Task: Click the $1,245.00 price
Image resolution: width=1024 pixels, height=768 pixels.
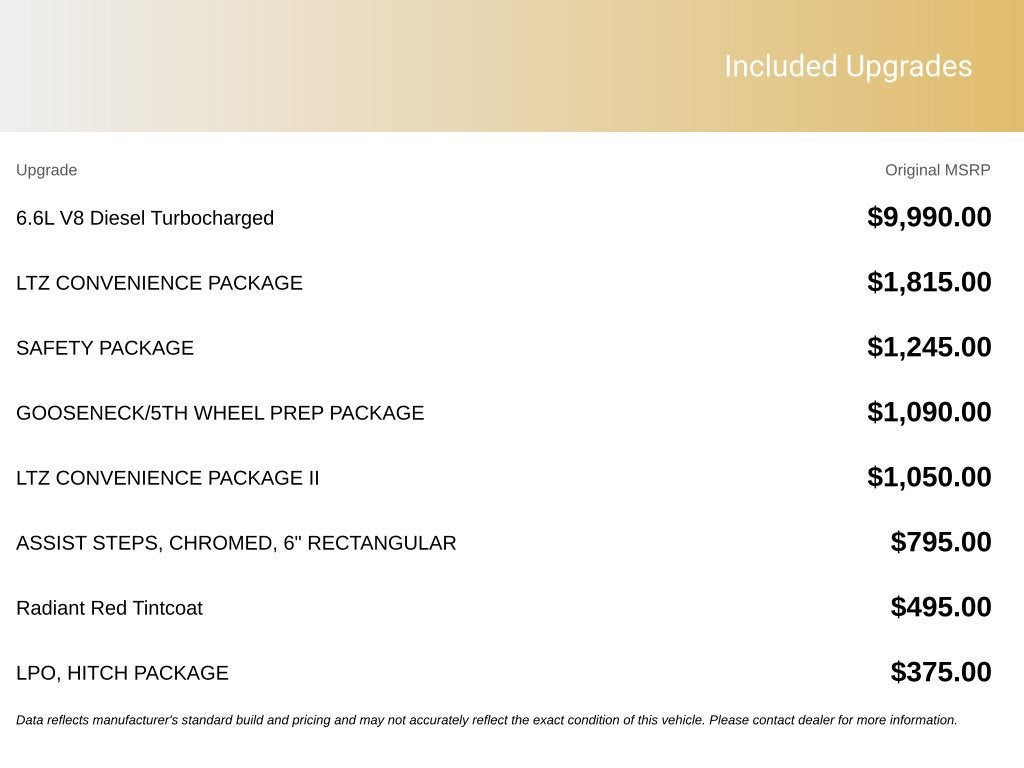Action: click(929, 347)
